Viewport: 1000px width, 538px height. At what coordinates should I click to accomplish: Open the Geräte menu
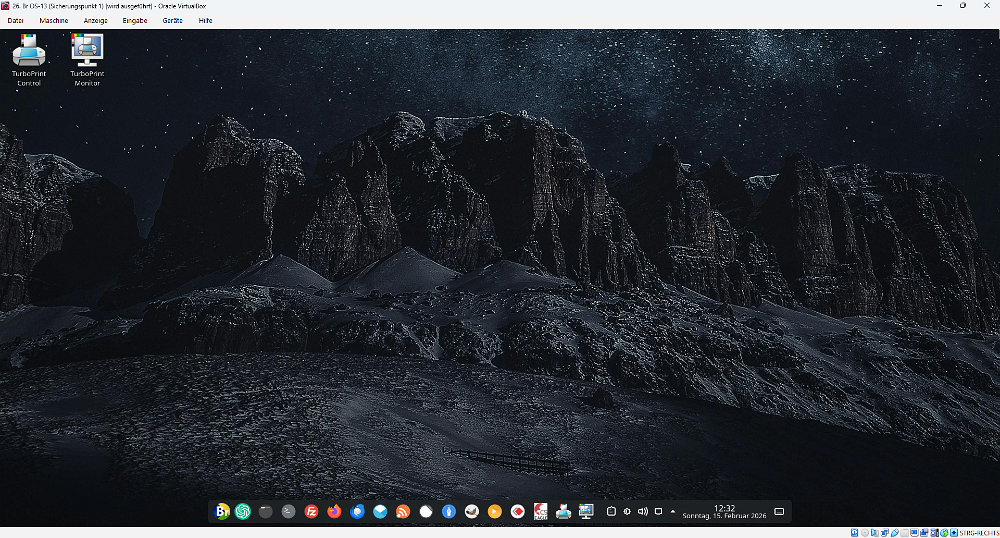(173, 20)
